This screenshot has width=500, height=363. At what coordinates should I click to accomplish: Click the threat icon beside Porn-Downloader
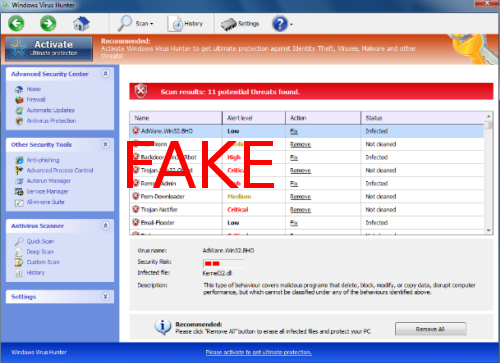136,196
